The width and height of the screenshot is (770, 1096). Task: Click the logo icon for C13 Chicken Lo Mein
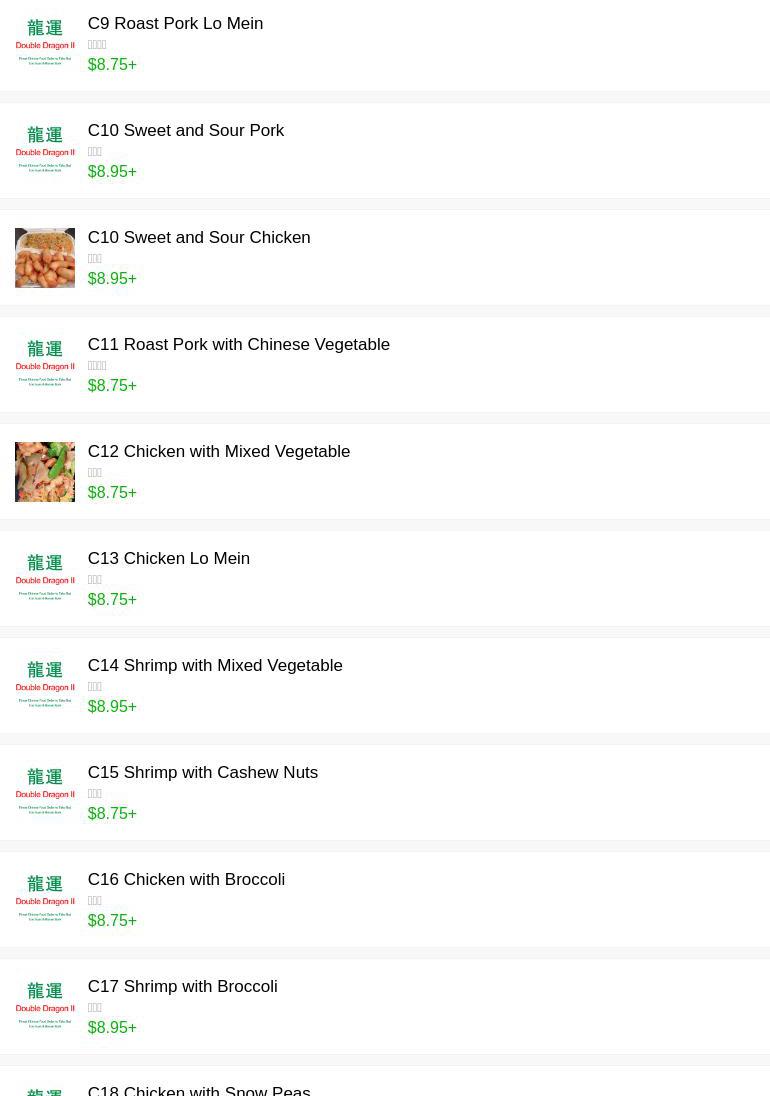pos(45,579)
